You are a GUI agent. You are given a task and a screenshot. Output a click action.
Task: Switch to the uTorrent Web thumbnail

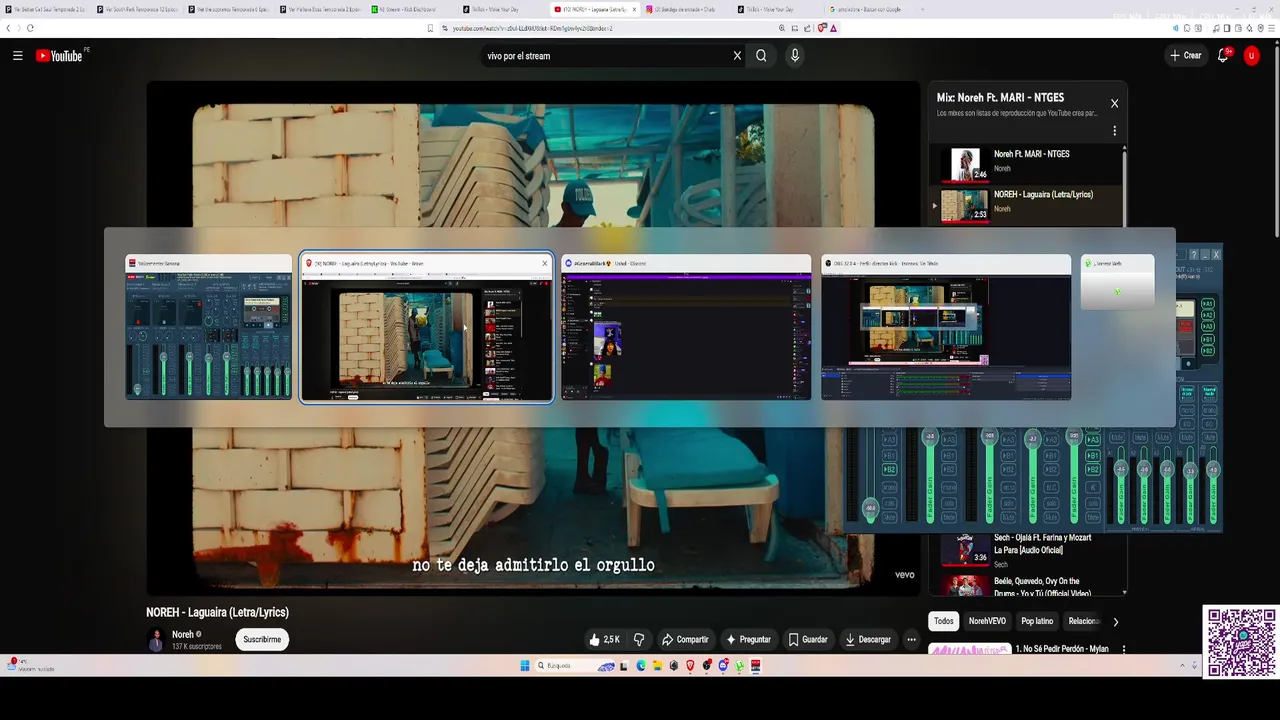click(1117, 282)
